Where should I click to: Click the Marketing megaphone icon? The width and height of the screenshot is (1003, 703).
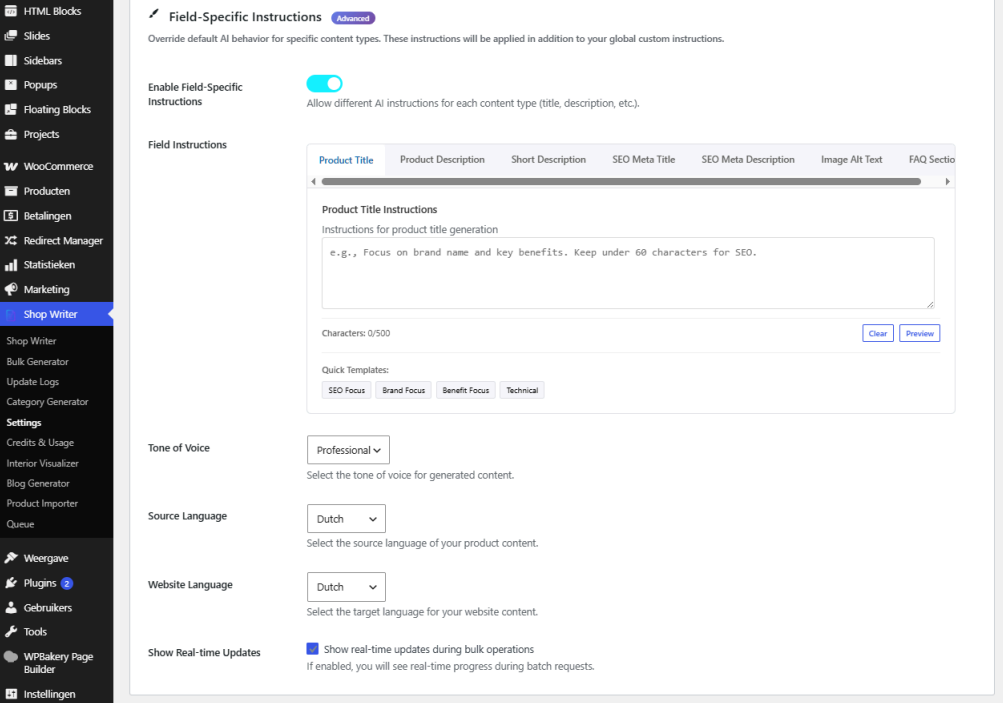tap(11, 289)
